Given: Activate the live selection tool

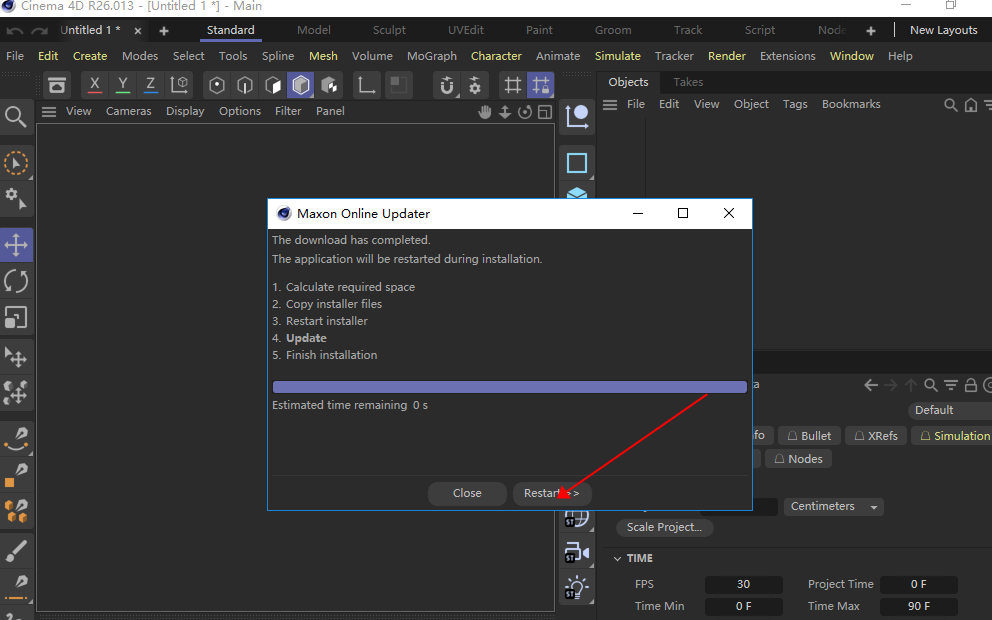Looking at the screenshot, I should click(16, 163).
